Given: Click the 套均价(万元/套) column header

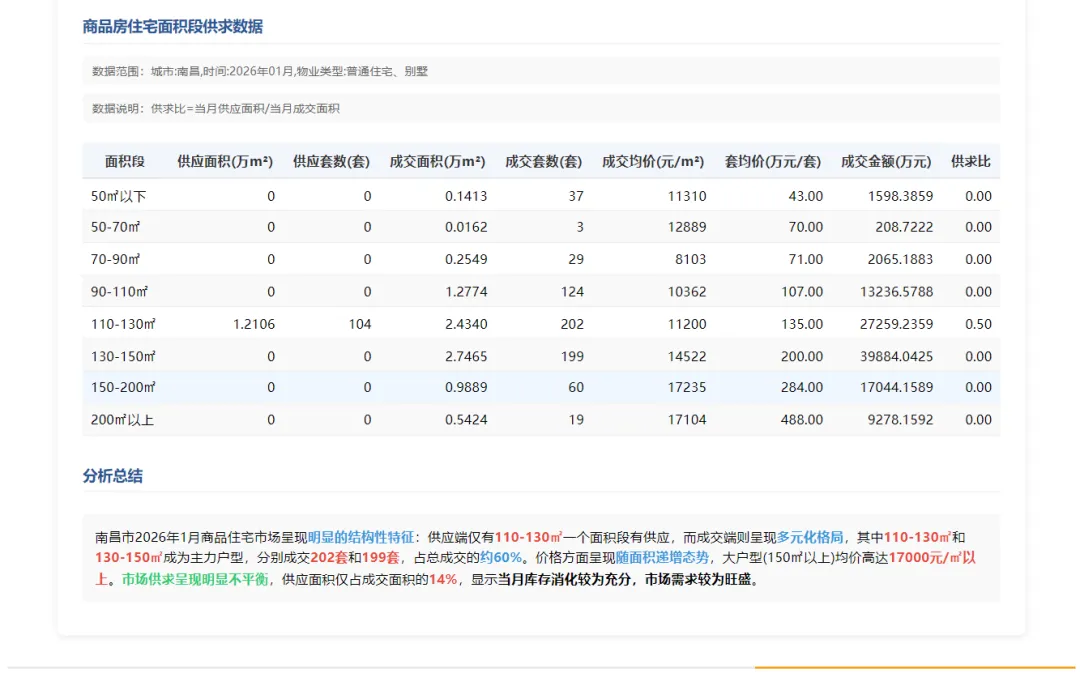Looking at the screenshot, I should pos(773,161).
